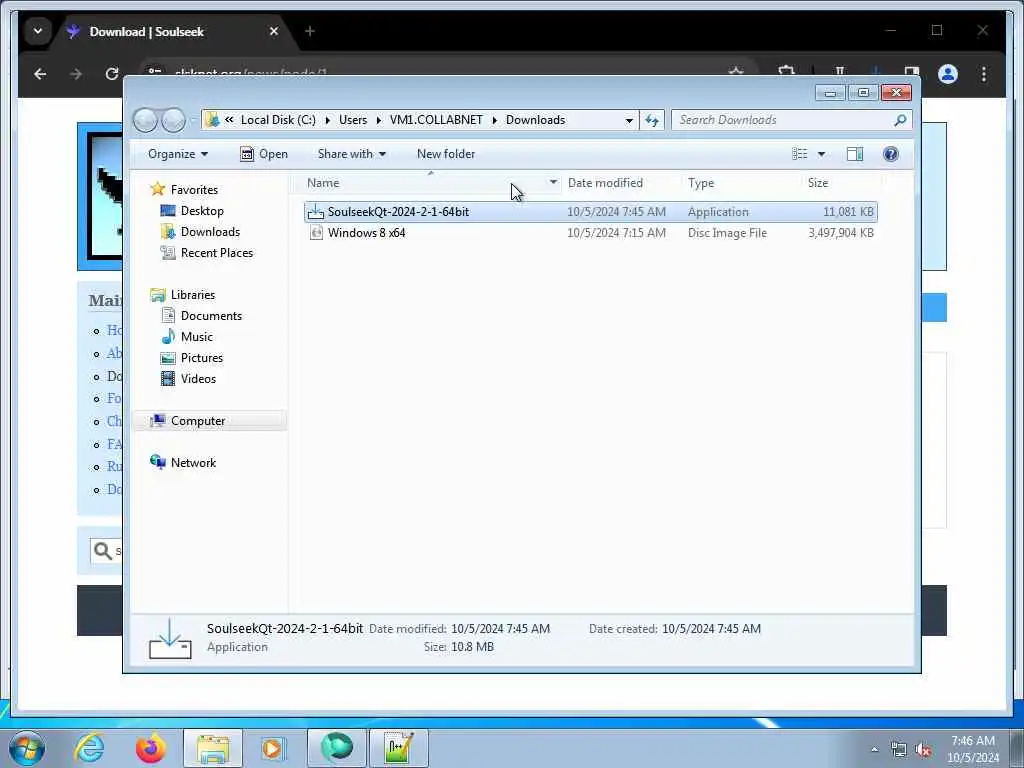
Task: Click Downloads in the address path
Action: pyautogui.click(x=536, y=120)
